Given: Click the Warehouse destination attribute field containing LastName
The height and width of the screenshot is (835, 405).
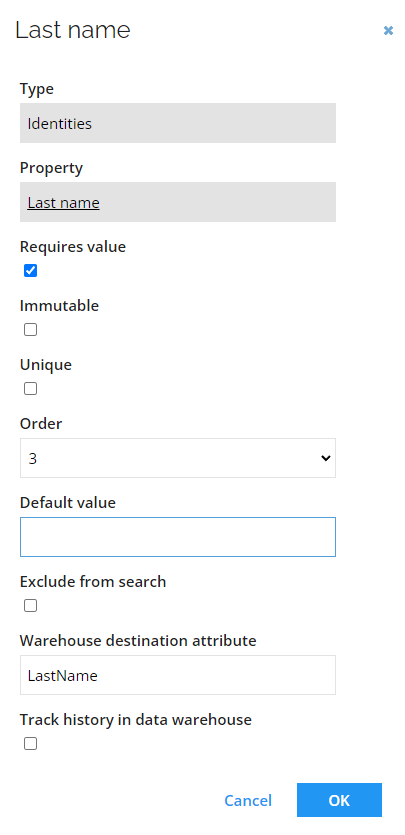Looking at the screenshot, I should click(178, 675).
